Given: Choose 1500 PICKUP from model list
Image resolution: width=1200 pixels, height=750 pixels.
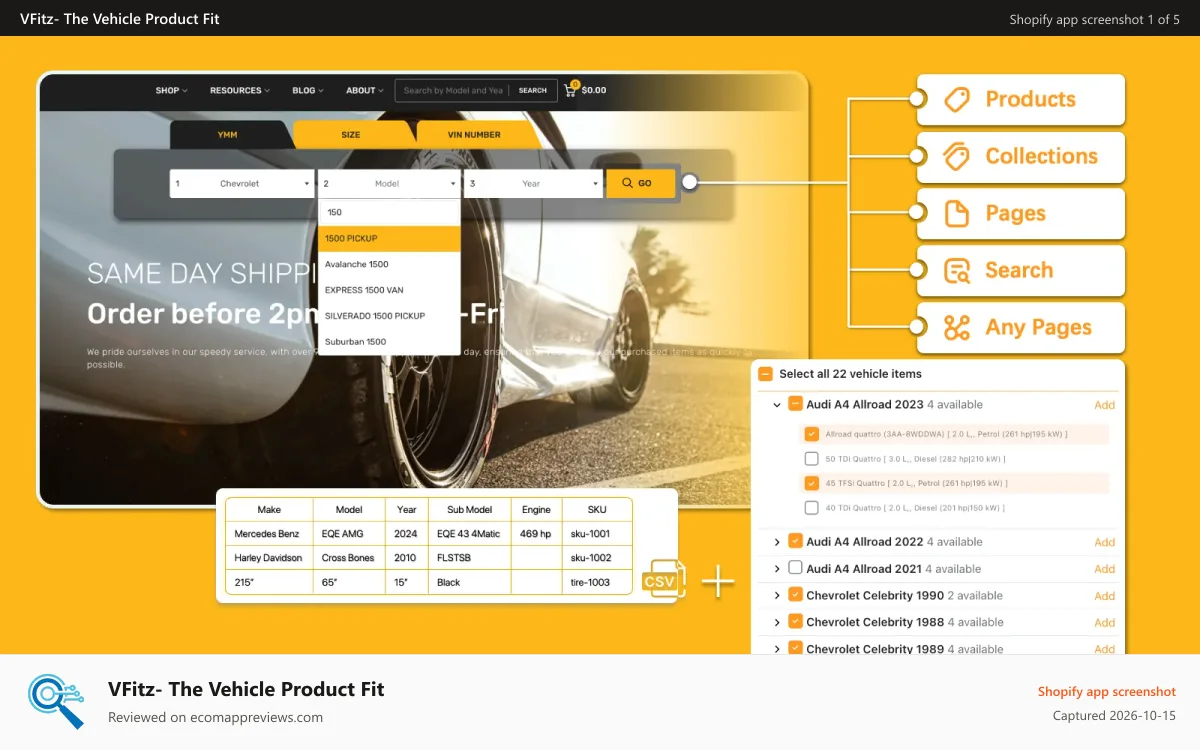Looking at the screenshot, I should coord(390,238).
